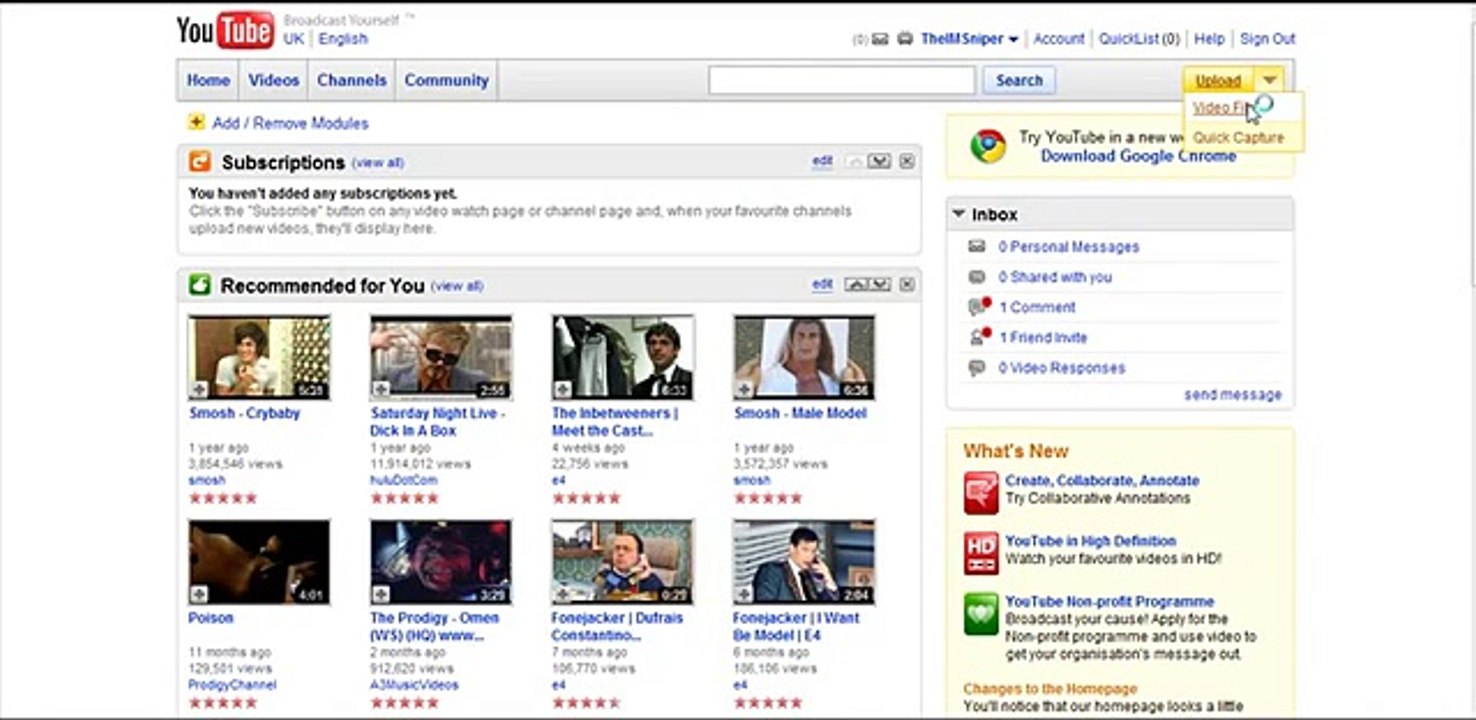Screen dimensions: 1476x720
Task: Click inside the search text field
Action: (x=842, y=80)
